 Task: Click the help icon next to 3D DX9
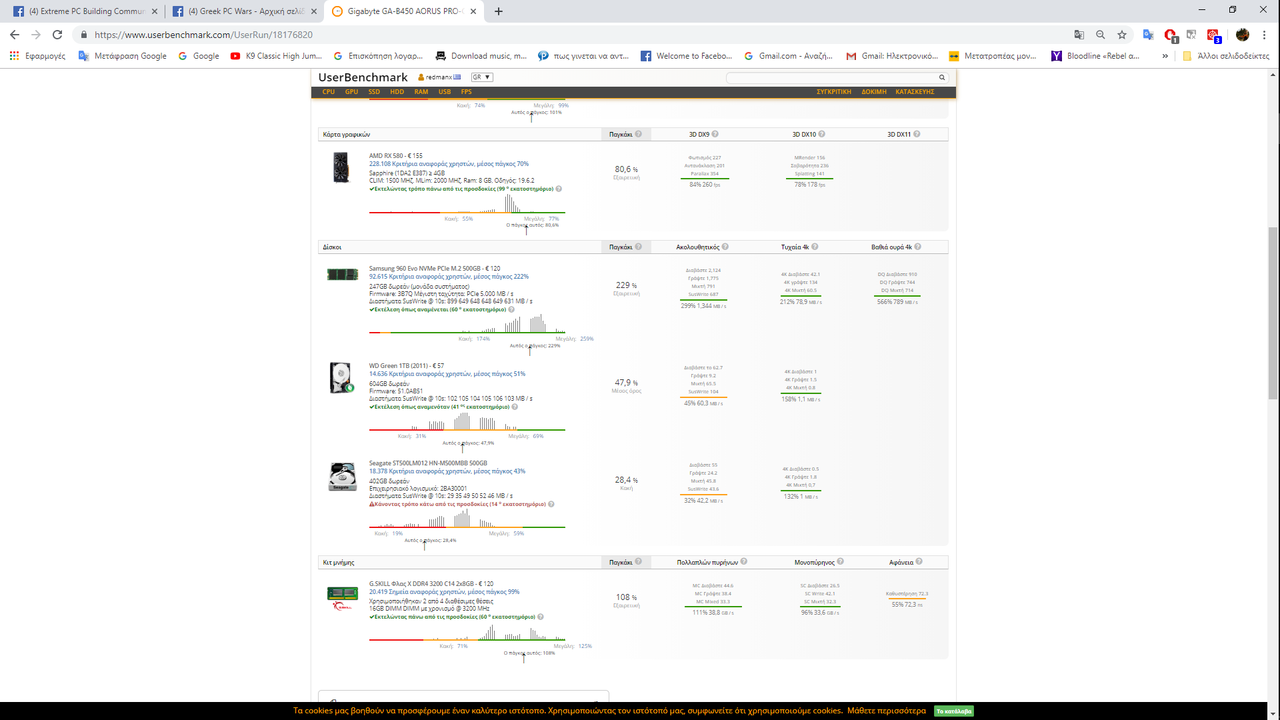pyautogui.click(x=715, y=134)
